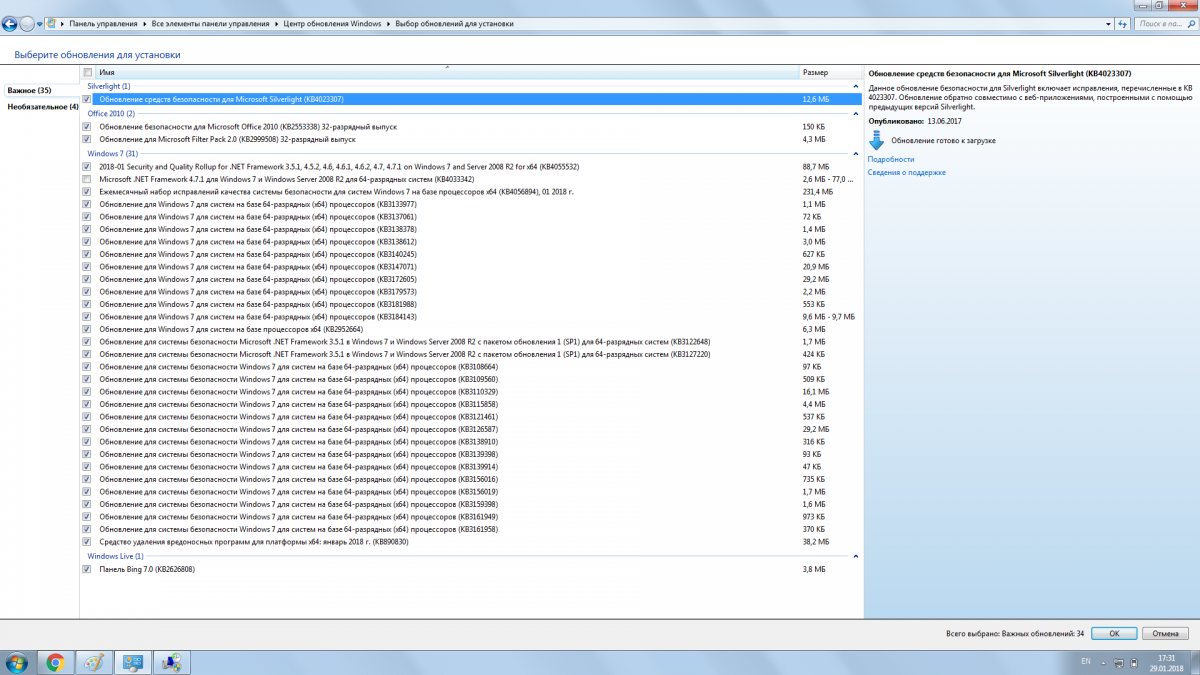Open the Windows Start menu orb
The height and width of the screenshot is (675, 1200).
18,662
